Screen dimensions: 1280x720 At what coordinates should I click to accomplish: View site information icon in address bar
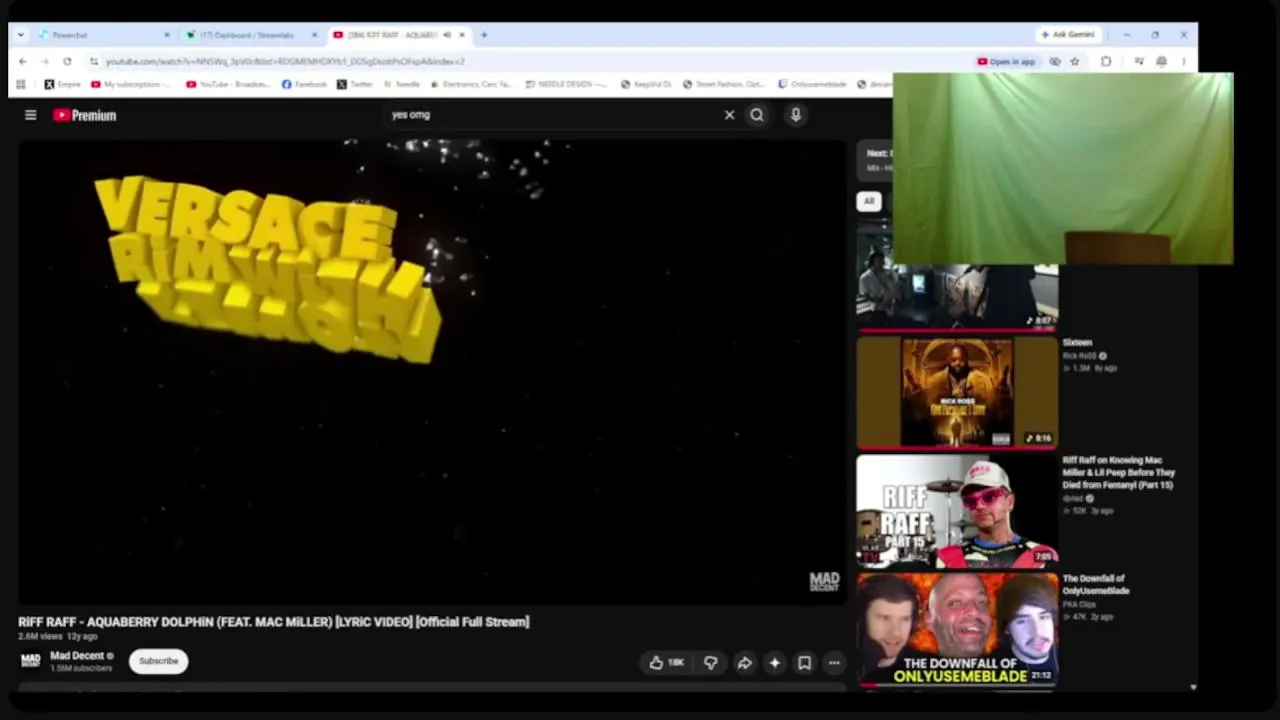[x=94, y=61]
